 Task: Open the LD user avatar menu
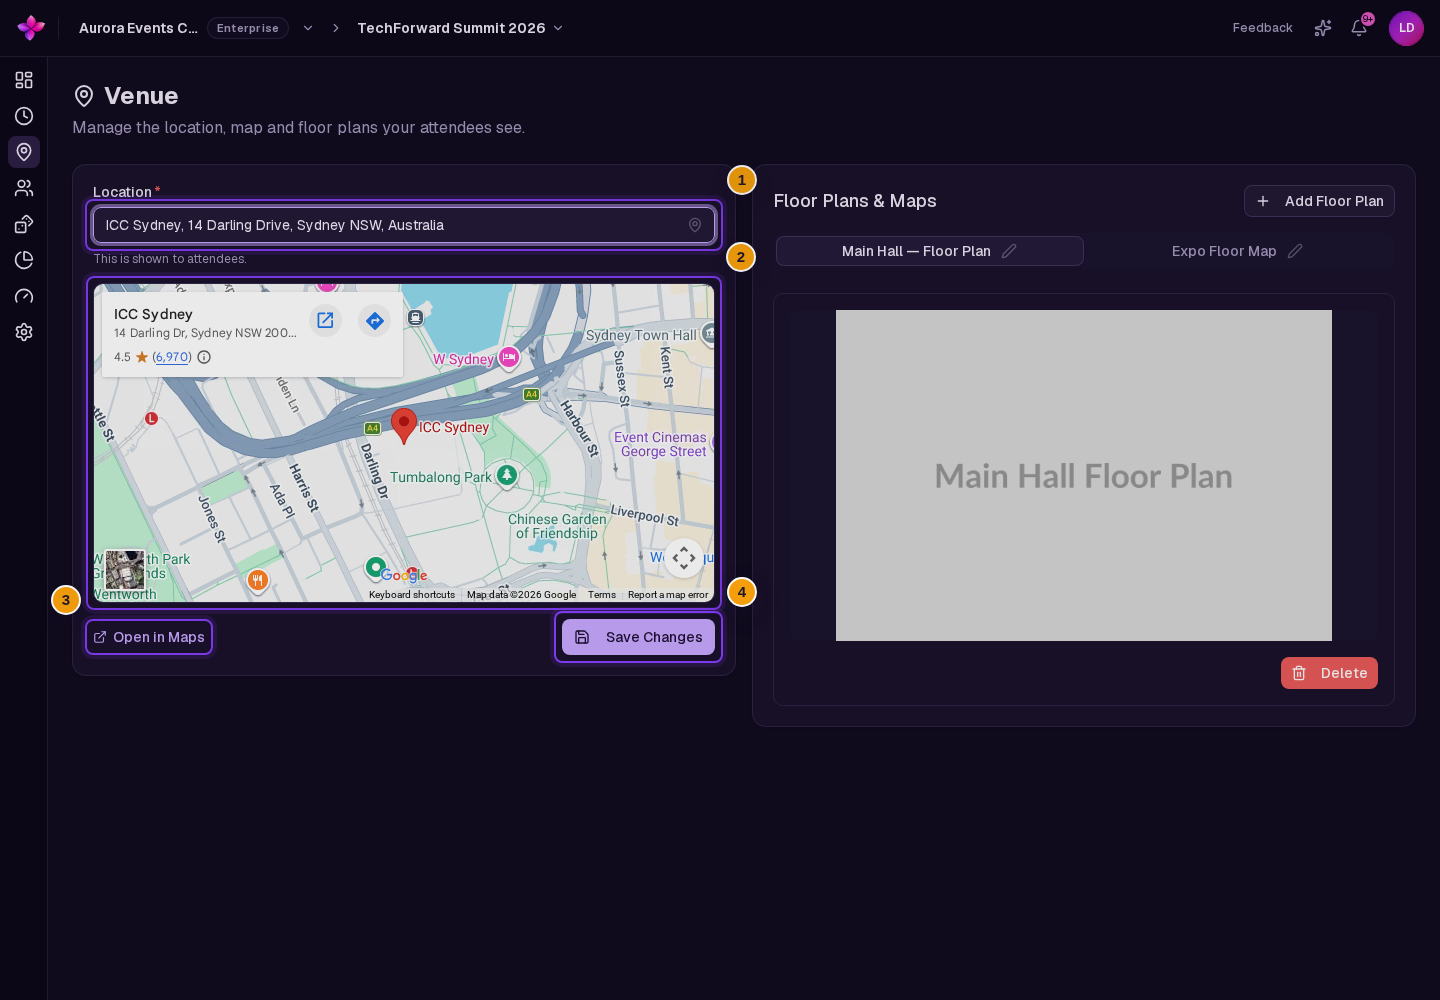coord(1406,28)
